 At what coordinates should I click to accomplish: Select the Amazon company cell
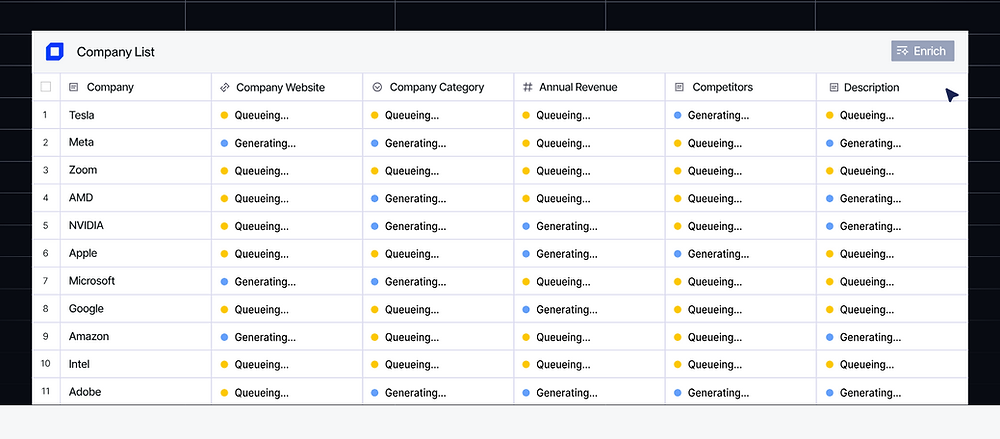[136, 336]
